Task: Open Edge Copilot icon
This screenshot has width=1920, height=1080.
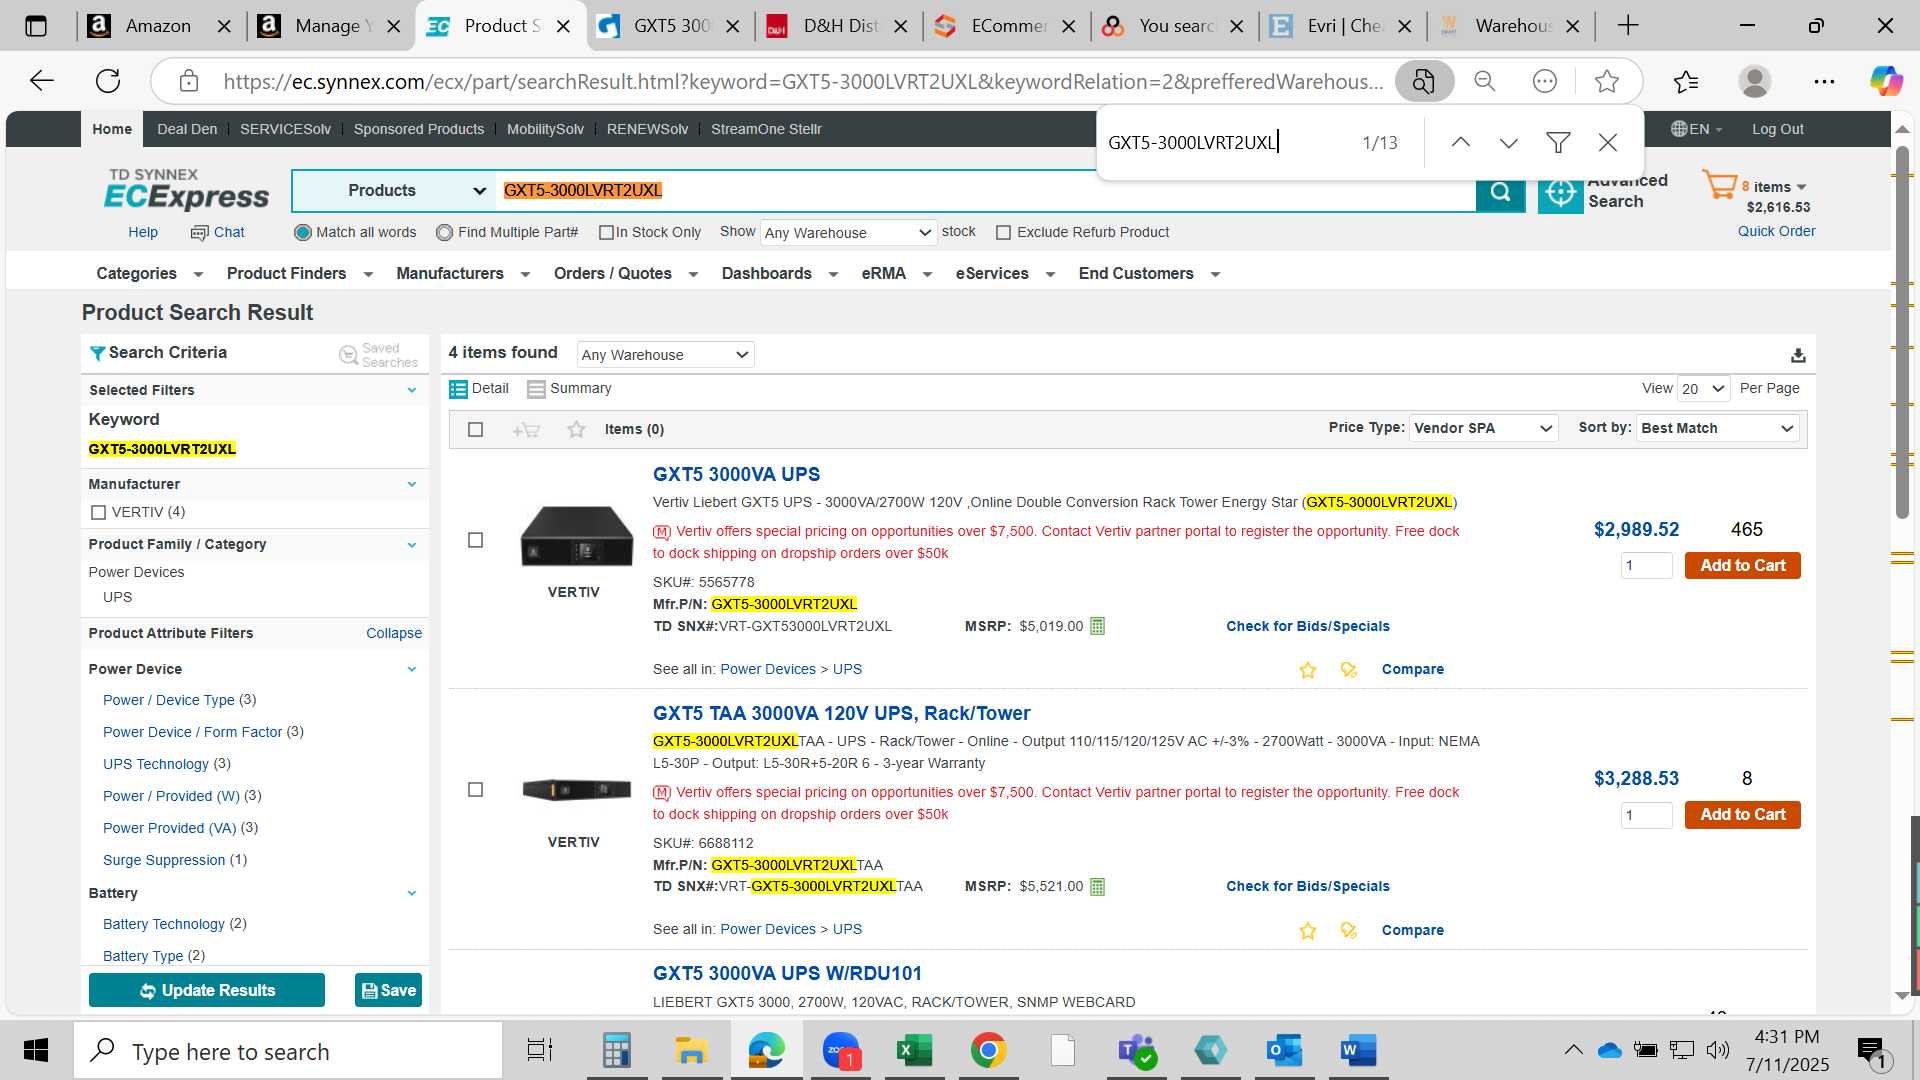Action: [1886, 81]
